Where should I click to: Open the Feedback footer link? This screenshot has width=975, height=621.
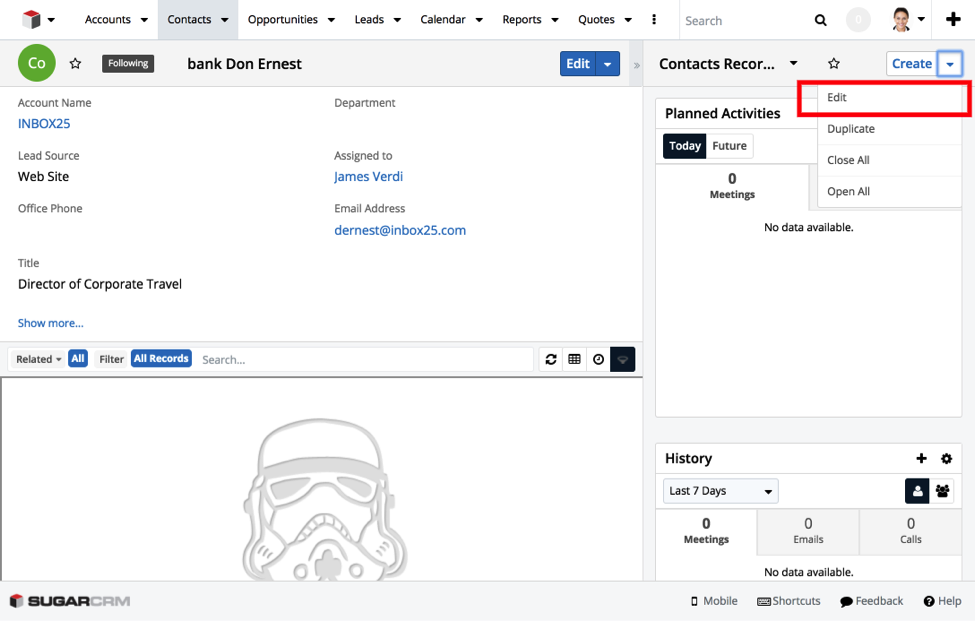tap(871, 601)
